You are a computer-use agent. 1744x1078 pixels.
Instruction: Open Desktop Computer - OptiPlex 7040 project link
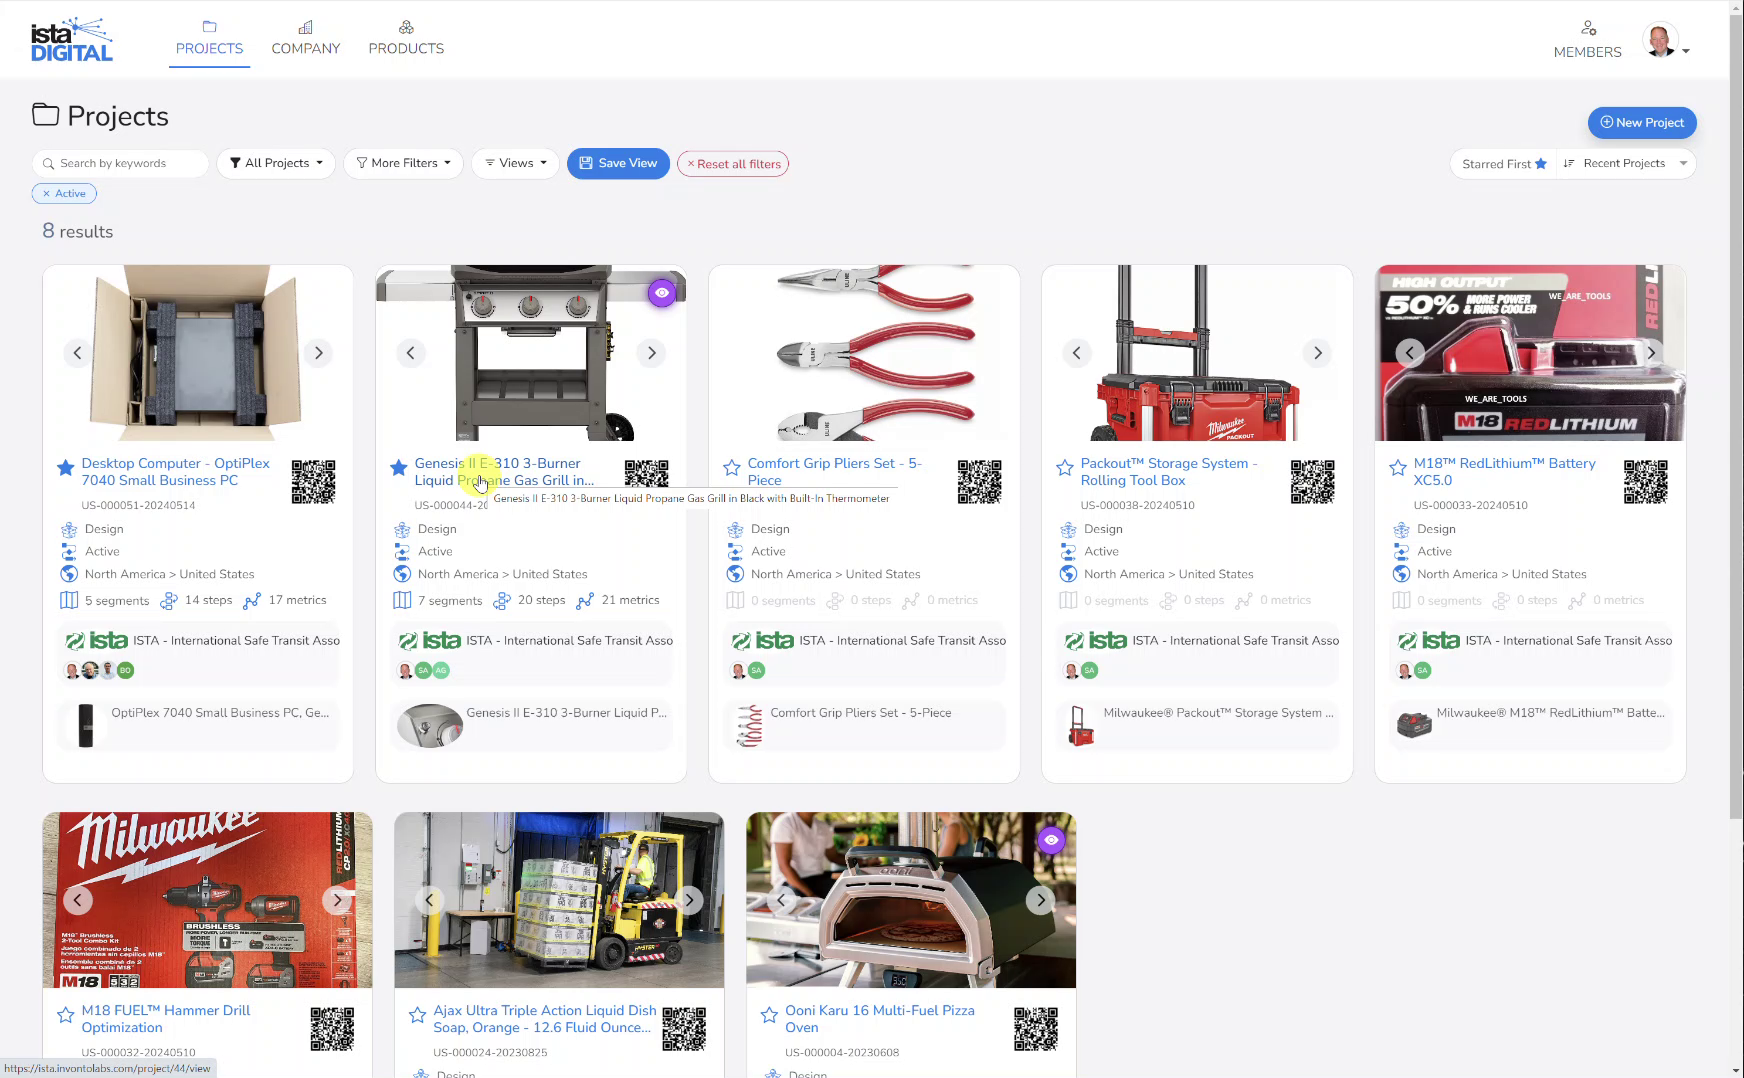click(175, 472)
